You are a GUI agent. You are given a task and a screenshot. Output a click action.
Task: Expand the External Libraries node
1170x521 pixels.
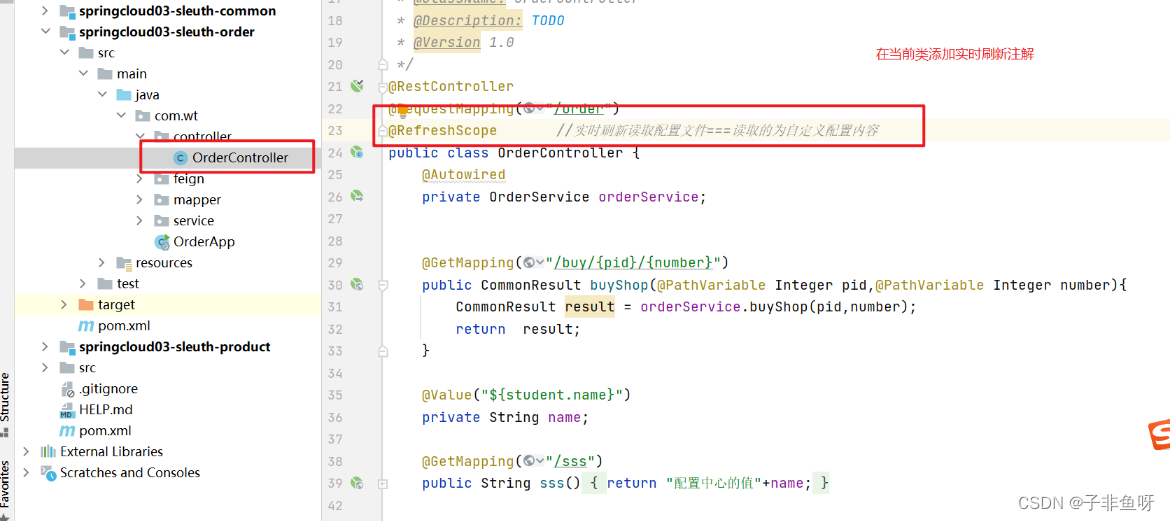(x=26, y=452)
